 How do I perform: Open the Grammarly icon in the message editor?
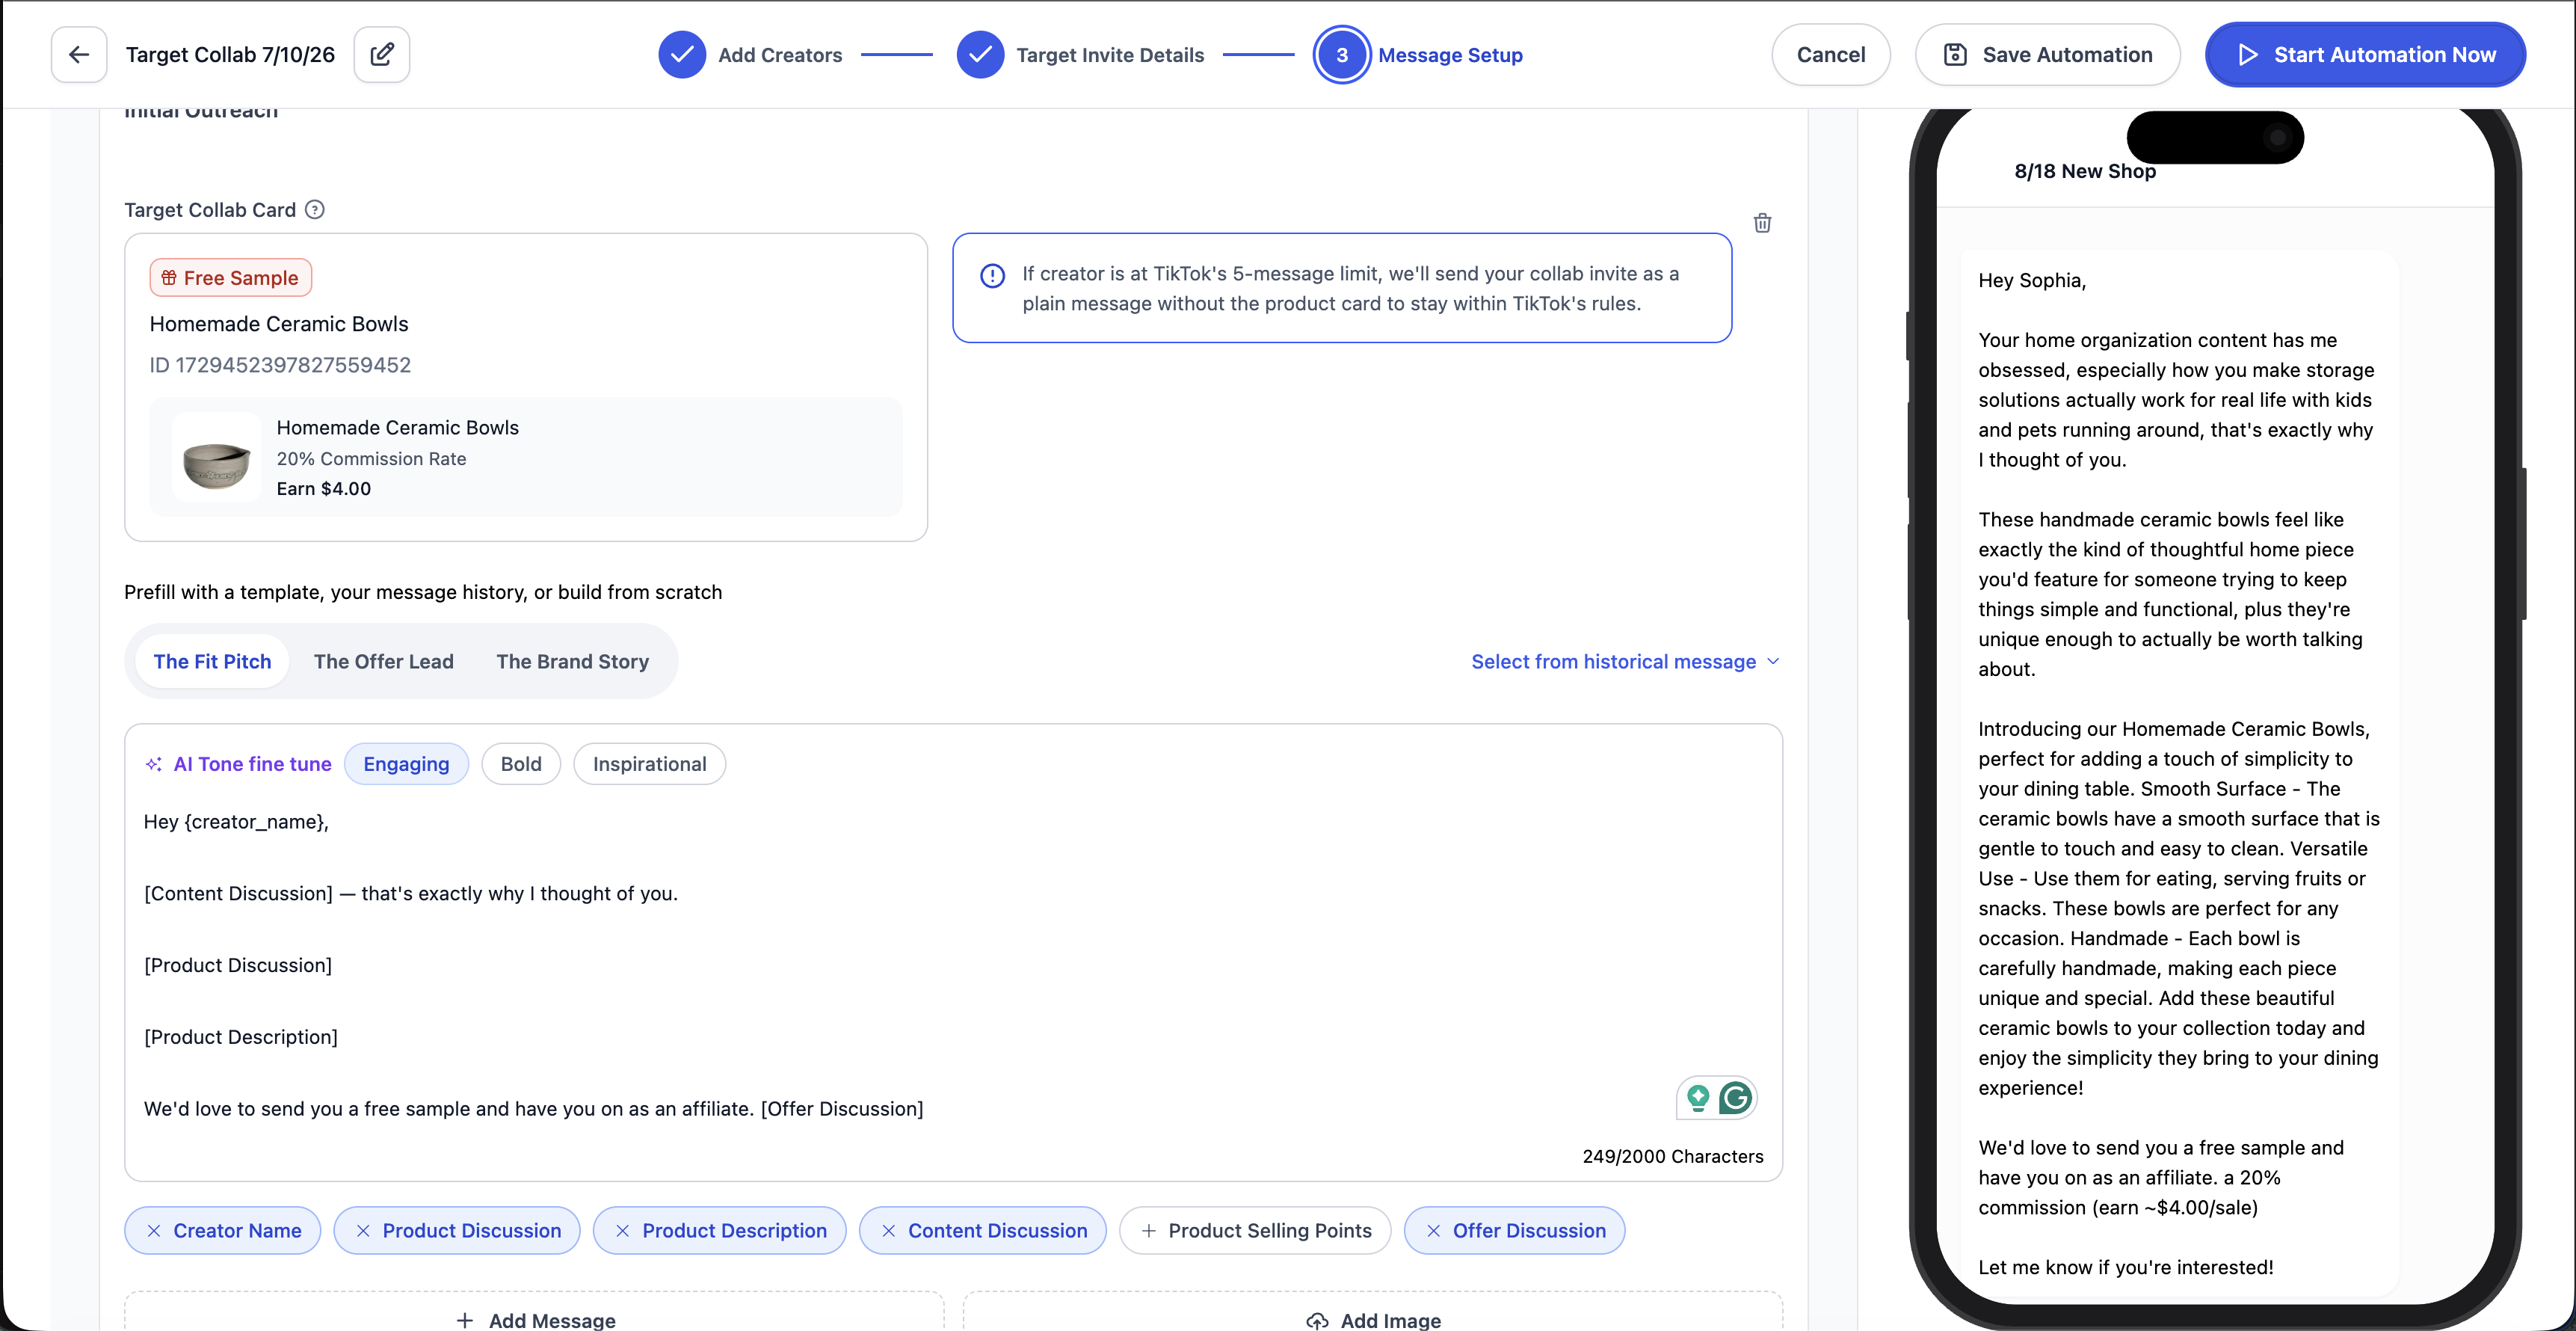(1736, 1098)
